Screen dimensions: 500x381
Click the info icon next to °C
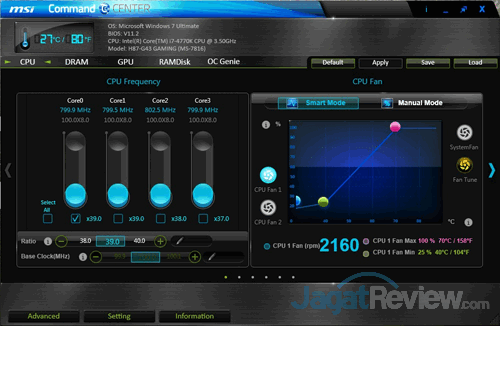pos(468,222)
